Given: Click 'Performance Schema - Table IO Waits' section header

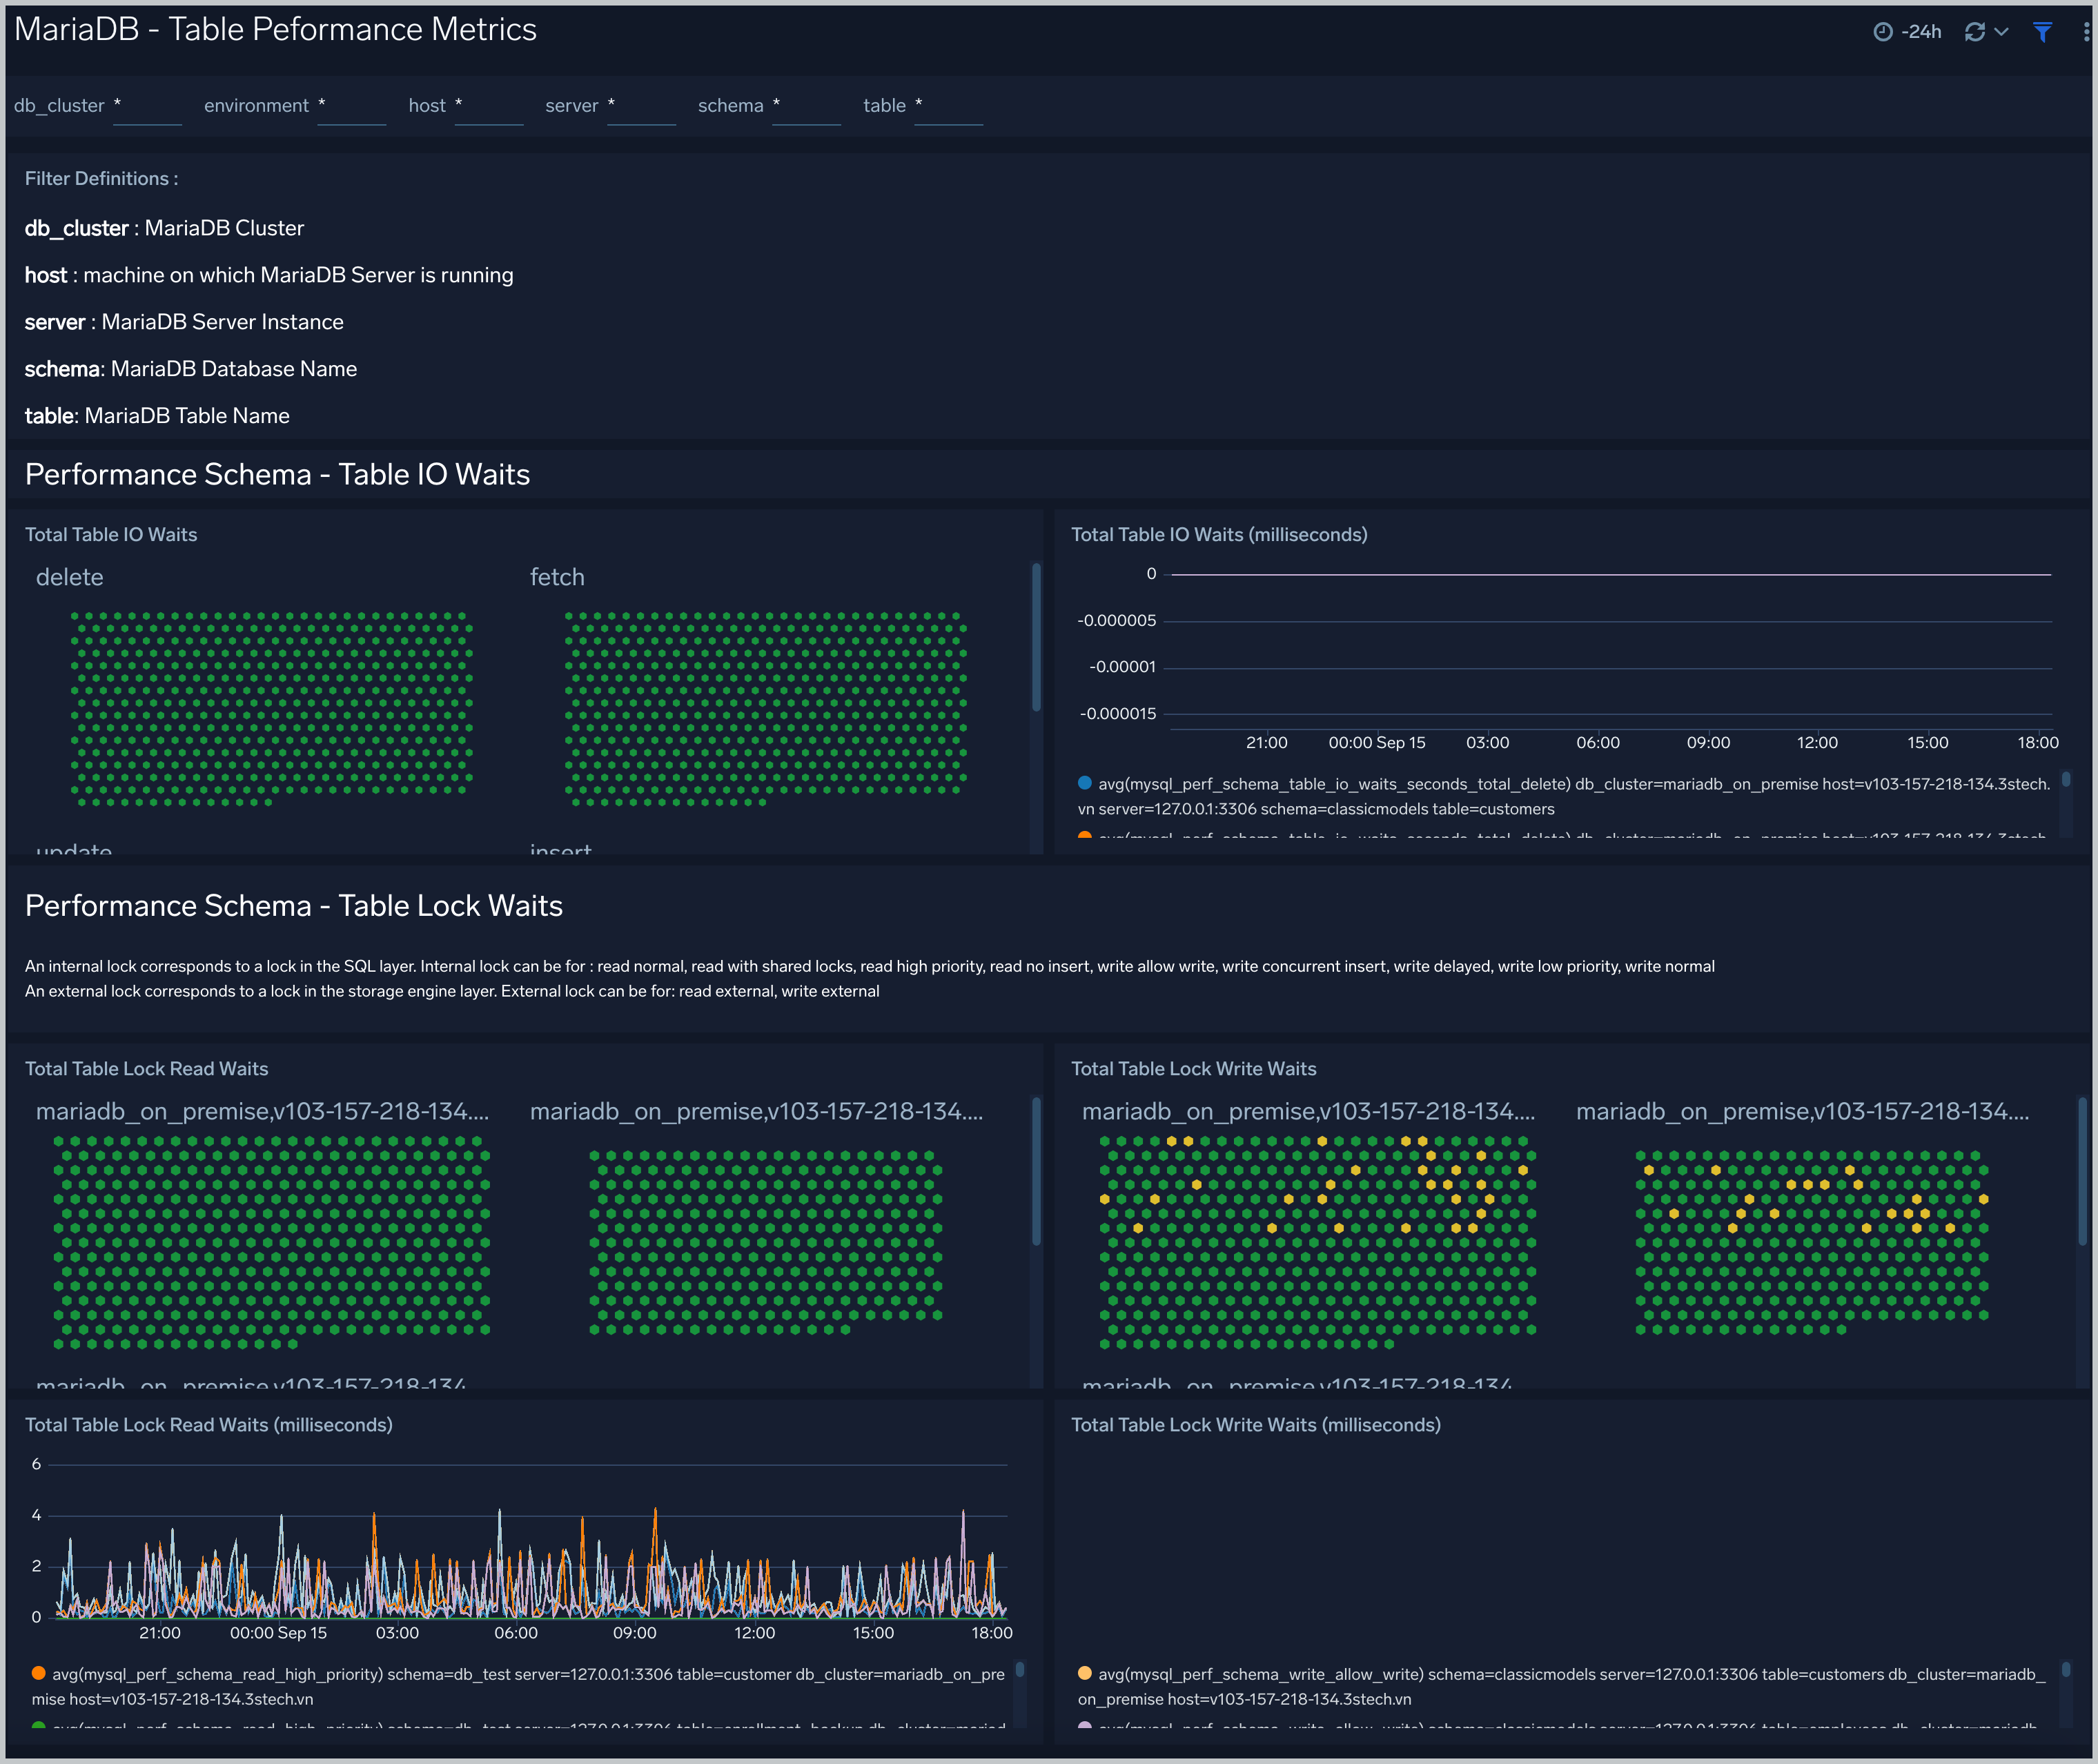Looking at the screenshot, I should coord(277,474).
